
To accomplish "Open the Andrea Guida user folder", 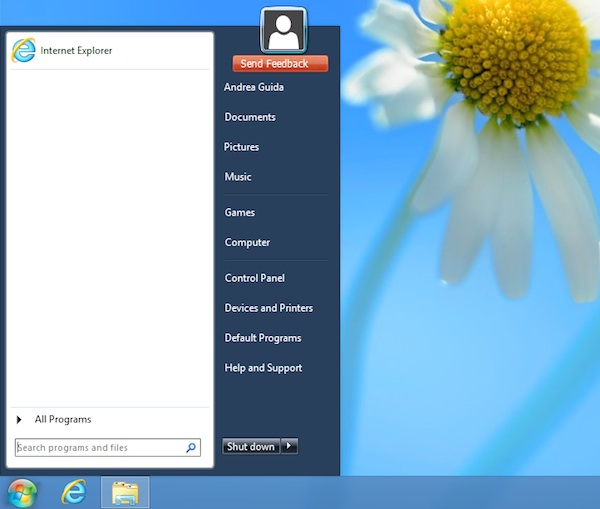I will point(254,87).
